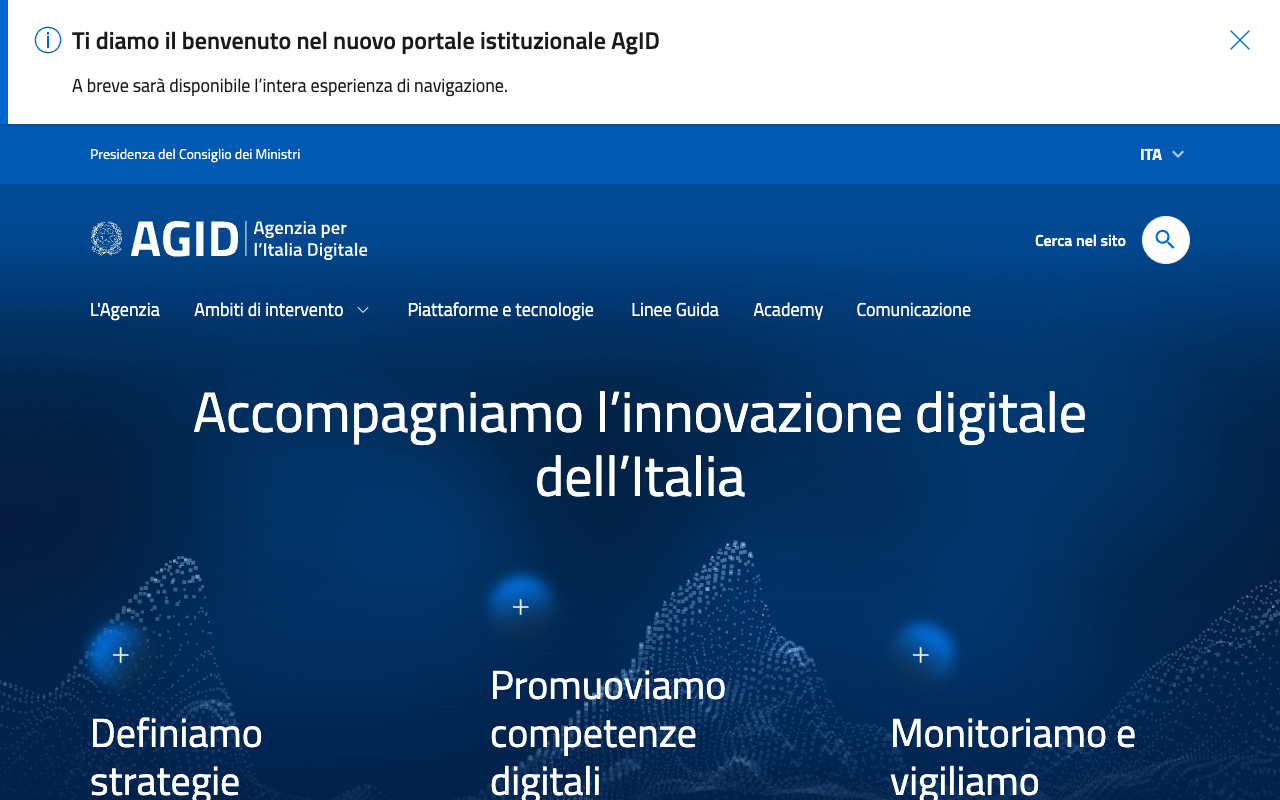Click the plus icon above Definiamo strategie

click(x=121, y=655)
